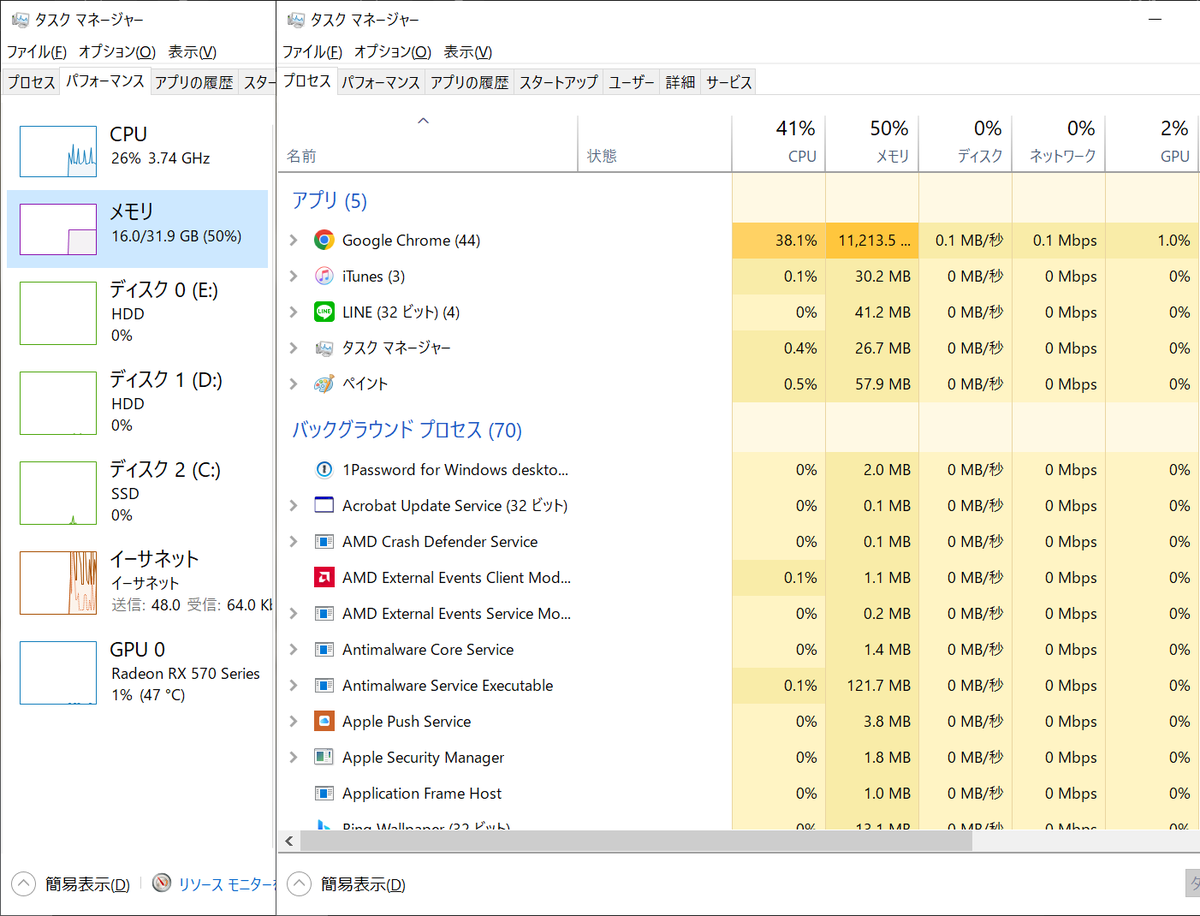Open リソース モニター link in left window
This screenshot has width=1200, height=916.
click(x=226, y=885)
